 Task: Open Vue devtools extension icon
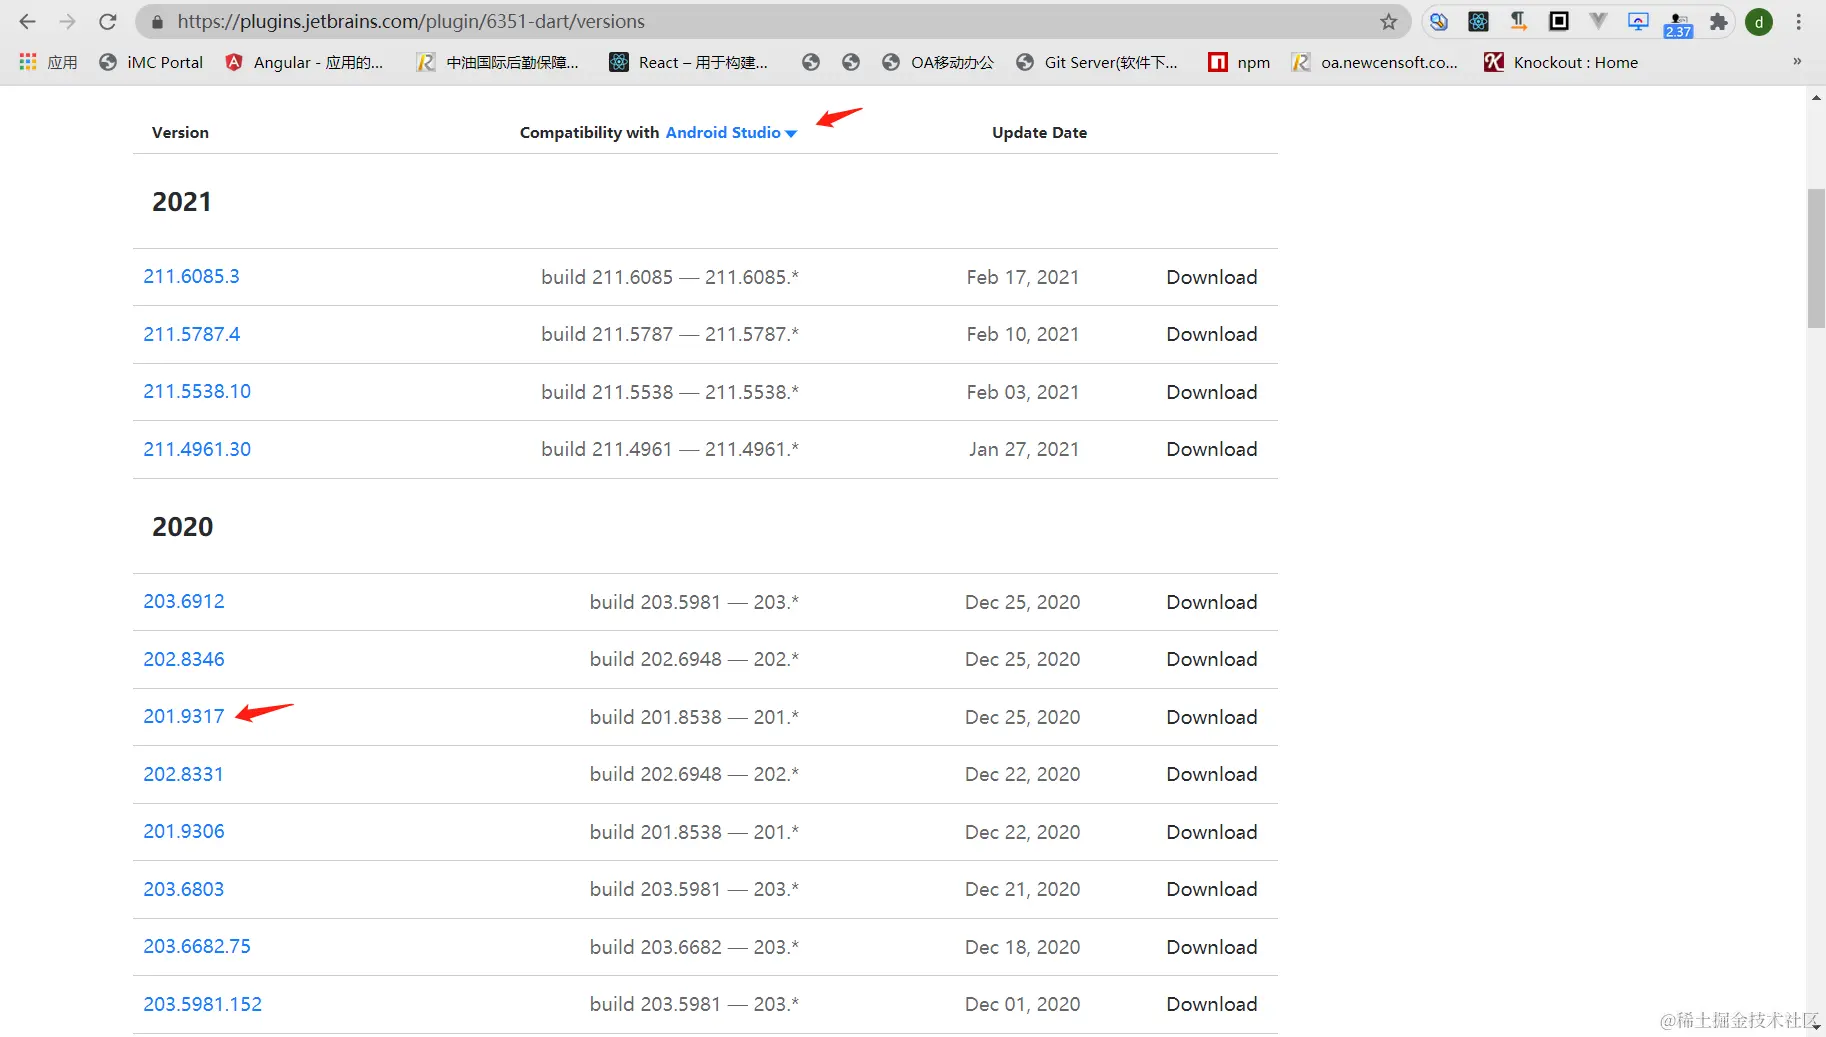[1599, 21]
